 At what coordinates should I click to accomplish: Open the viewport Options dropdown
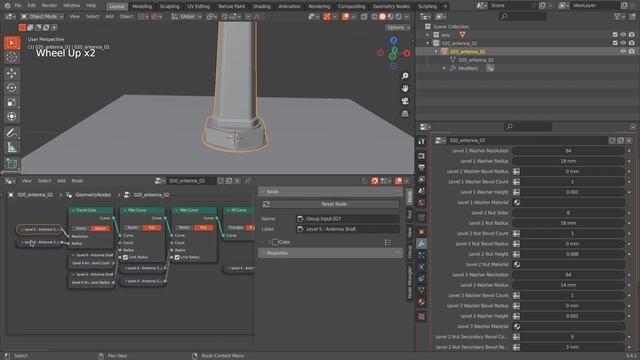pos(398,27)
